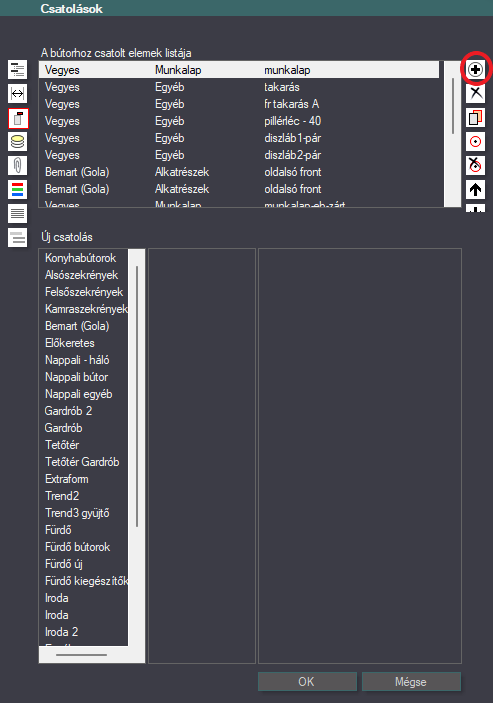
Task: Click the indented list icon atop the sidebar
Action: pyautogui.click(x=17, y=69)
